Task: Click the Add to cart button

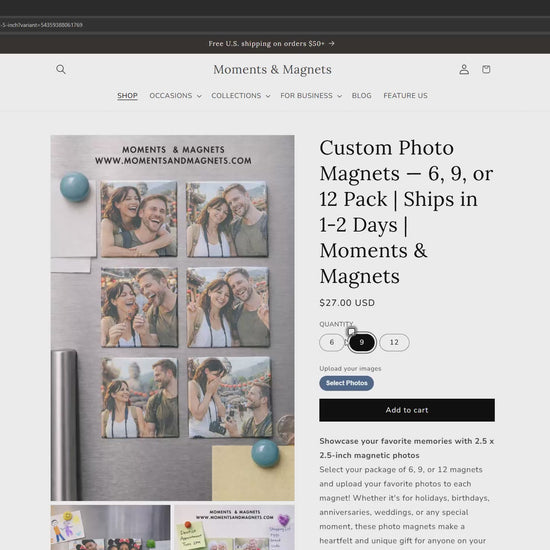Action: [407, 410]
